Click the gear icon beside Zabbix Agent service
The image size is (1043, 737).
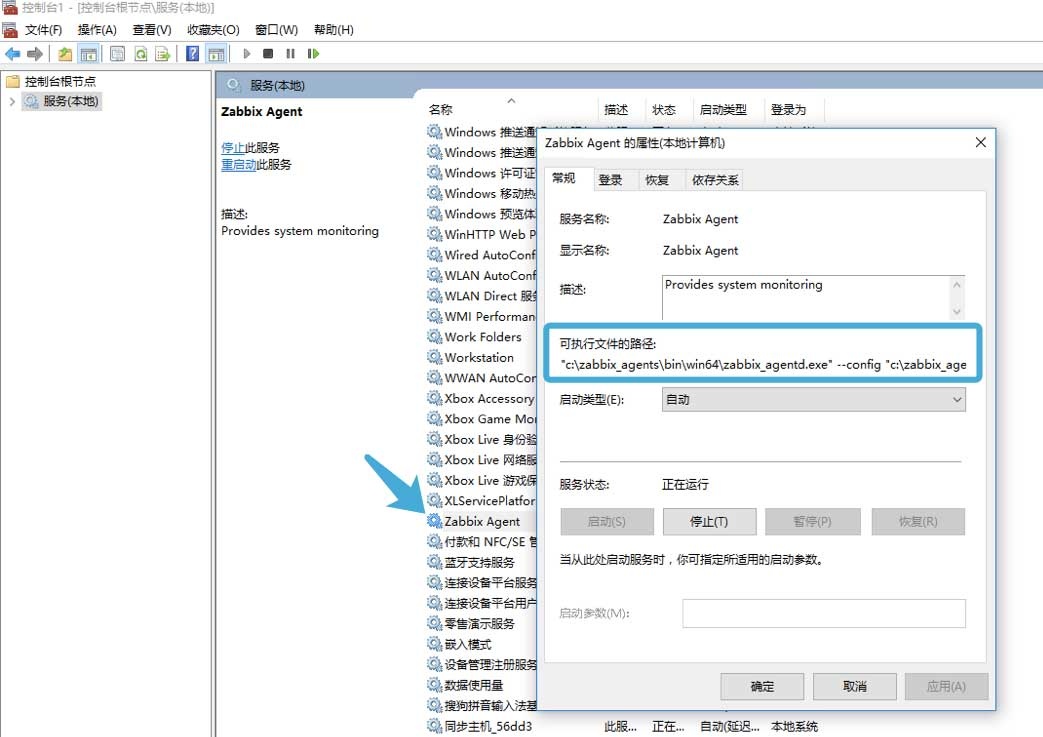(434, 521)
